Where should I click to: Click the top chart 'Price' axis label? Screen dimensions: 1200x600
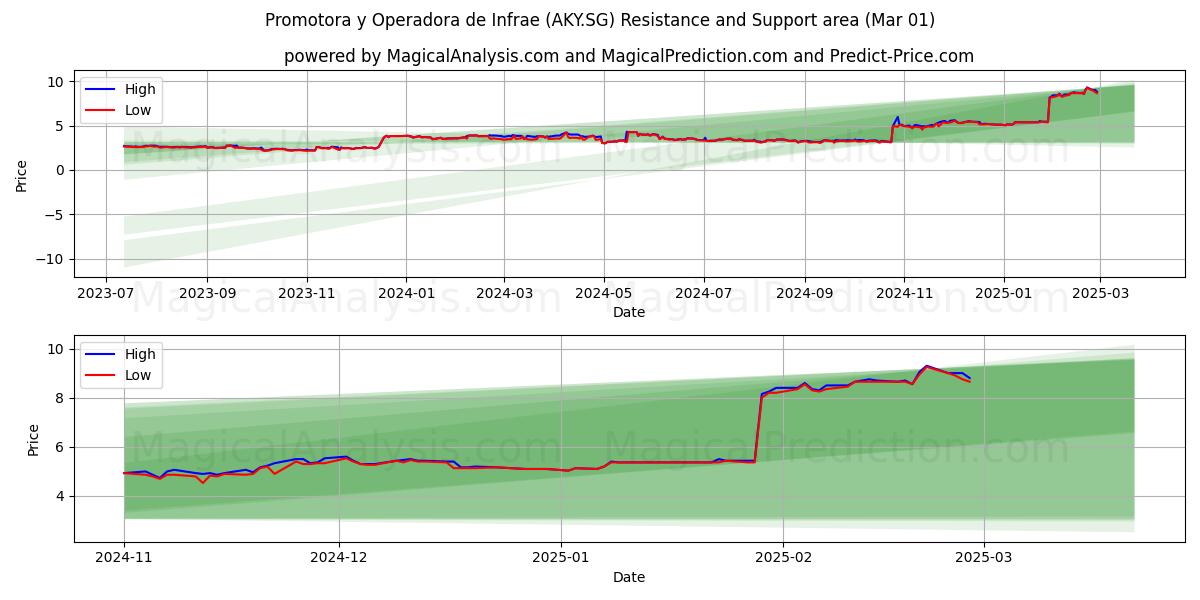[22, 173]
